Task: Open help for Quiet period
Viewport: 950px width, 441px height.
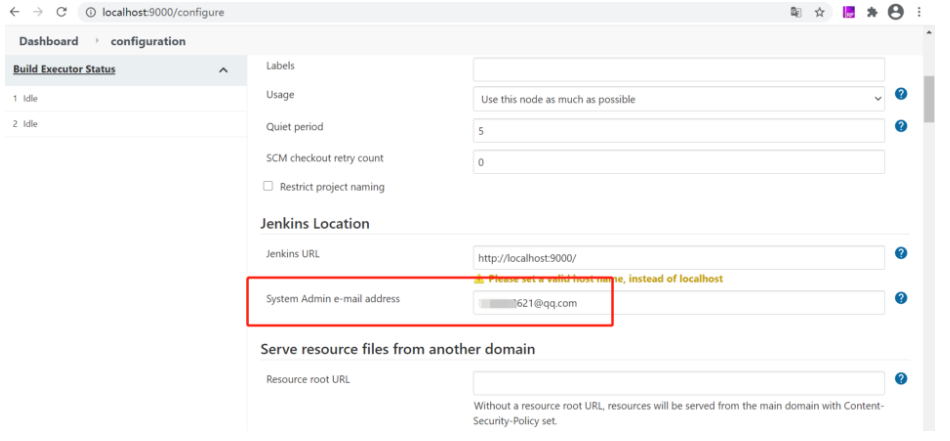Action: 901,125
